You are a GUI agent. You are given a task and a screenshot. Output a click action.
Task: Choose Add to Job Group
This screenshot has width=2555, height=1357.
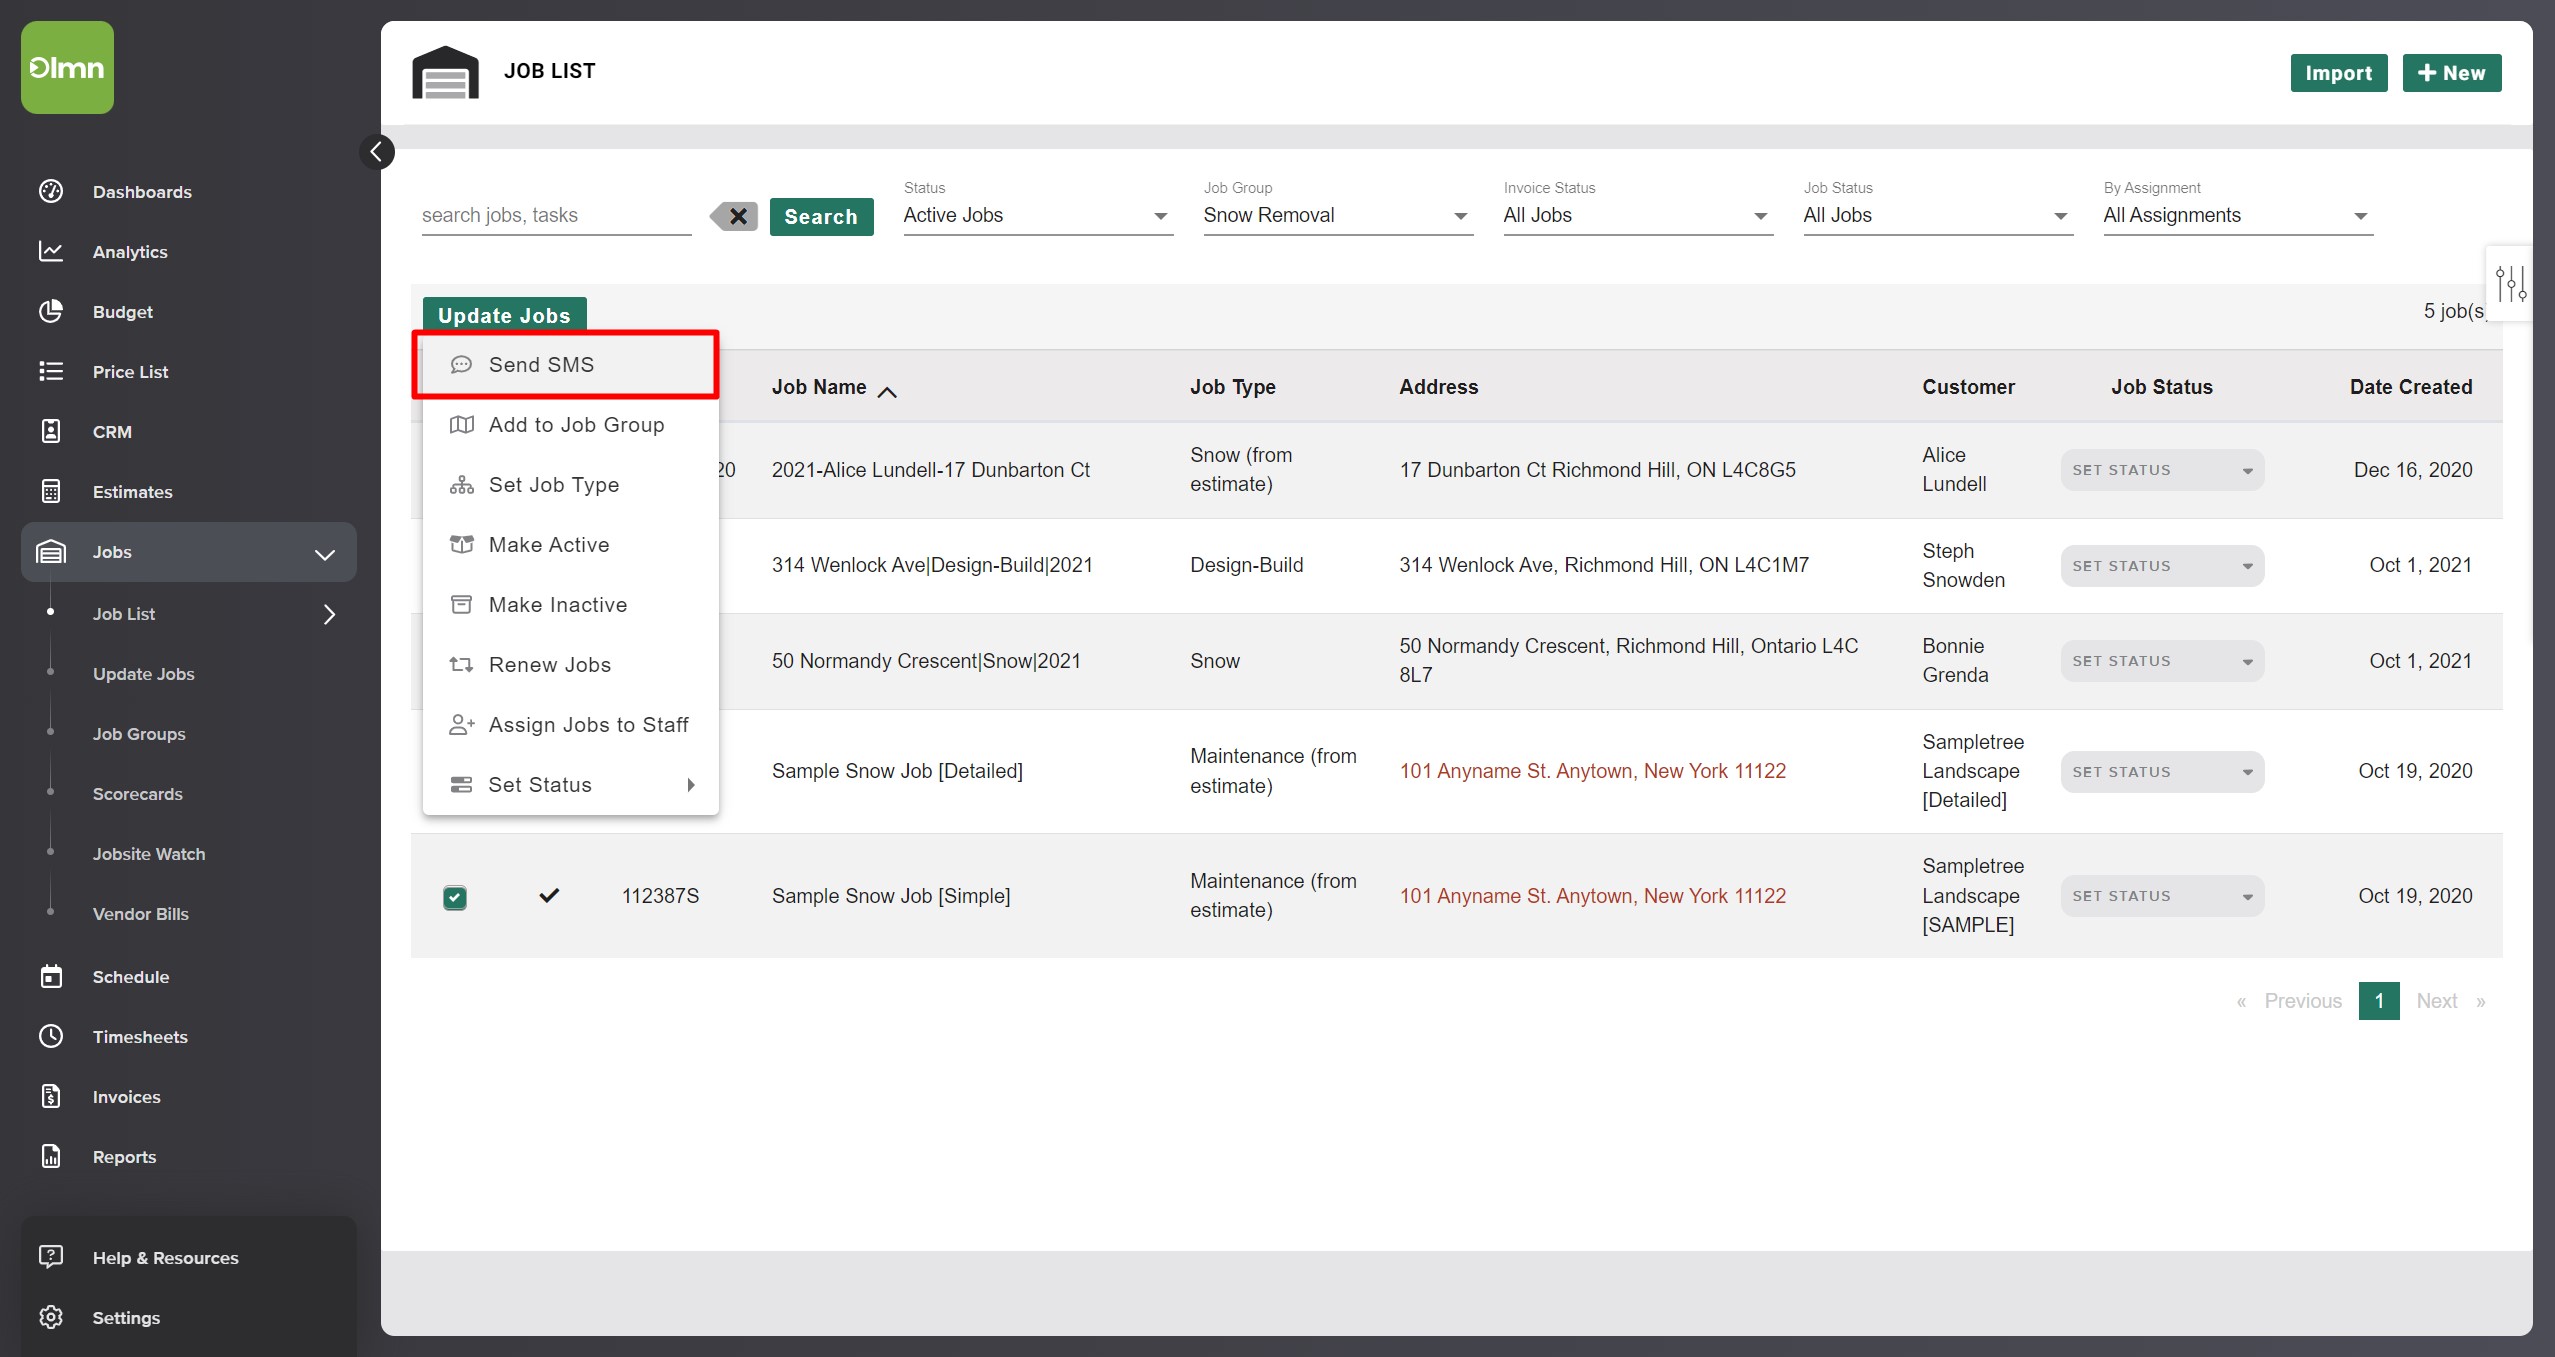coord(570,425)
